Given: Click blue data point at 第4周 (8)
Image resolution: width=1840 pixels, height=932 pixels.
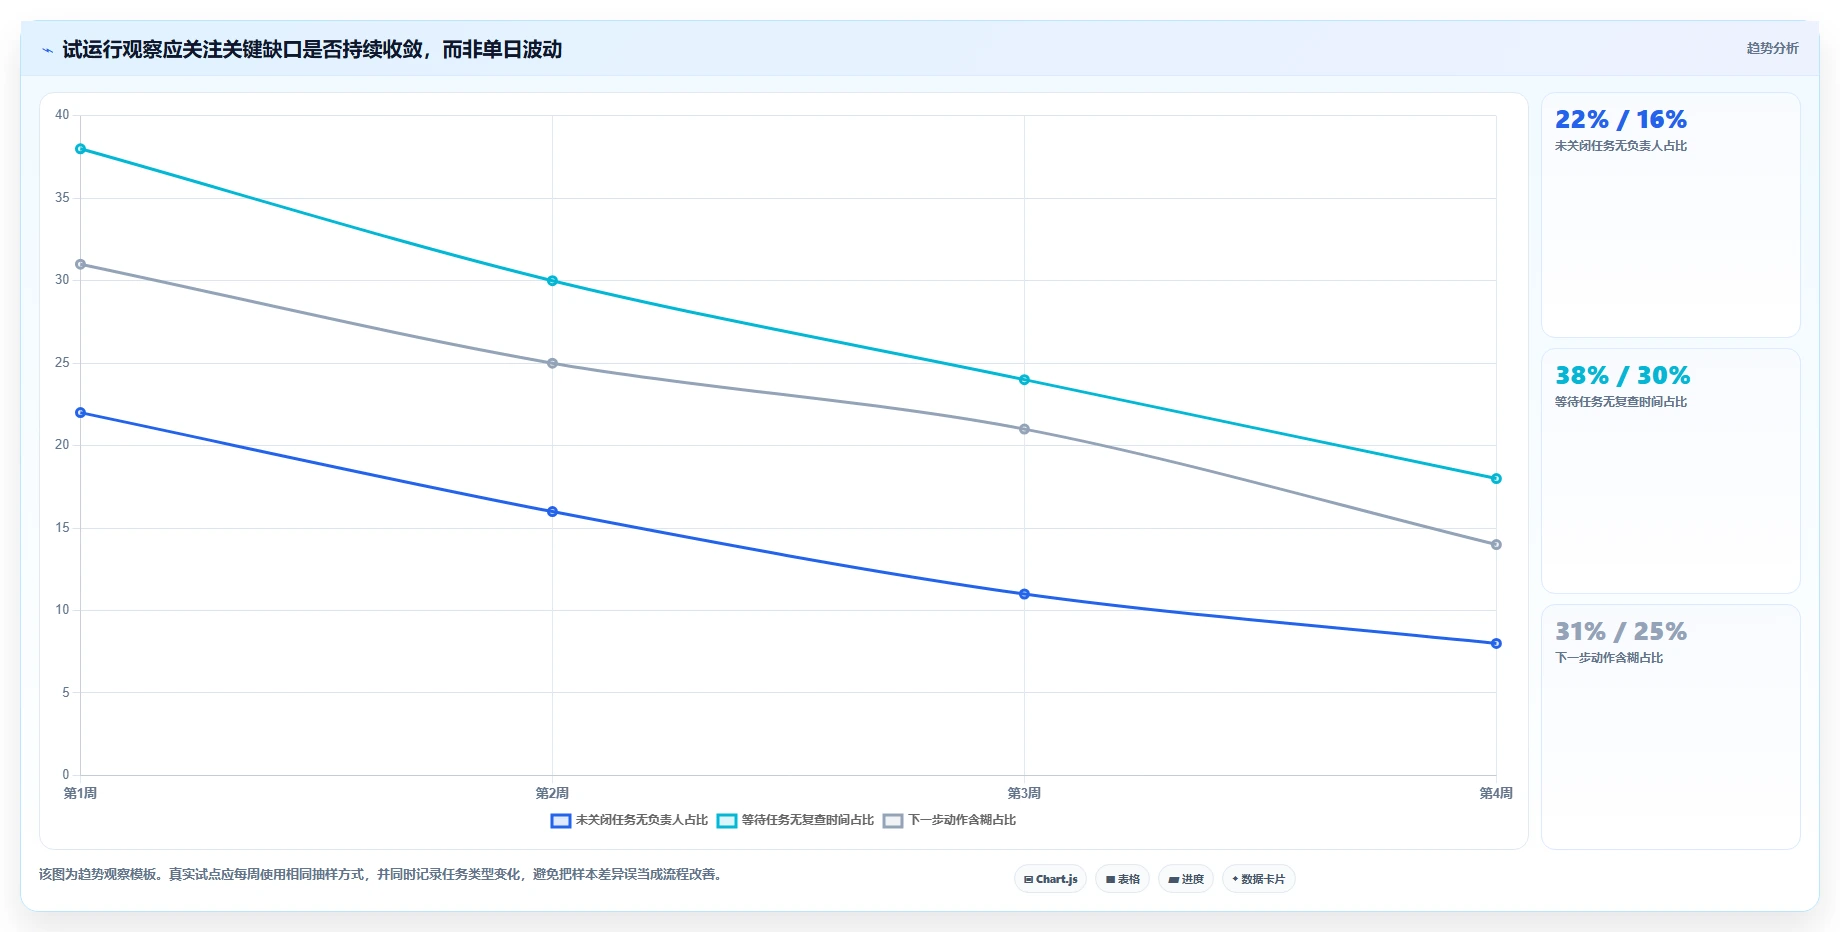Looking at the screenshot, I should [1496, 644].
